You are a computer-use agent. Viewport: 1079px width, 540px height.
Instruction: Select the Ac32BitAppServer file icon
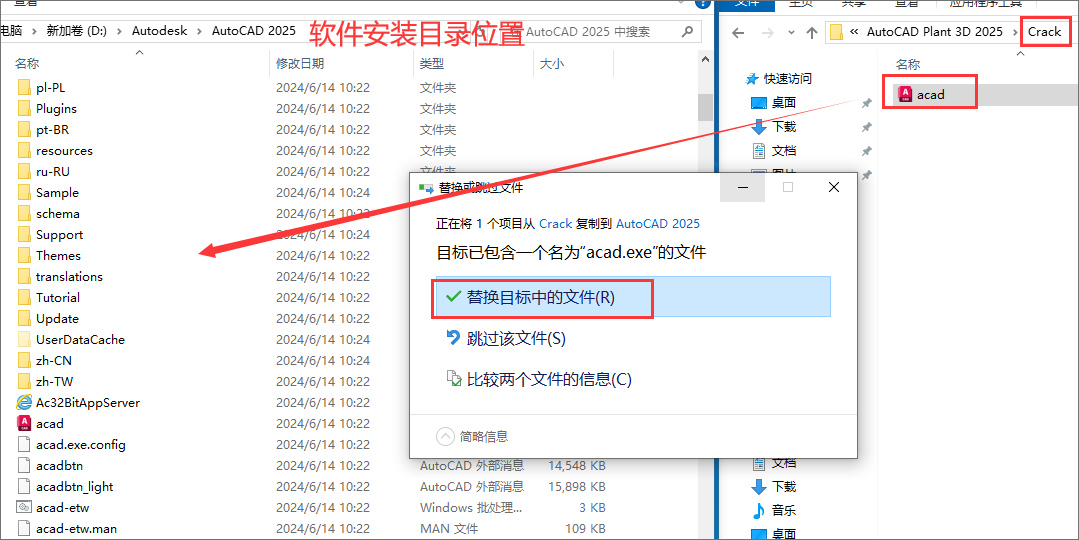point(24,402)
